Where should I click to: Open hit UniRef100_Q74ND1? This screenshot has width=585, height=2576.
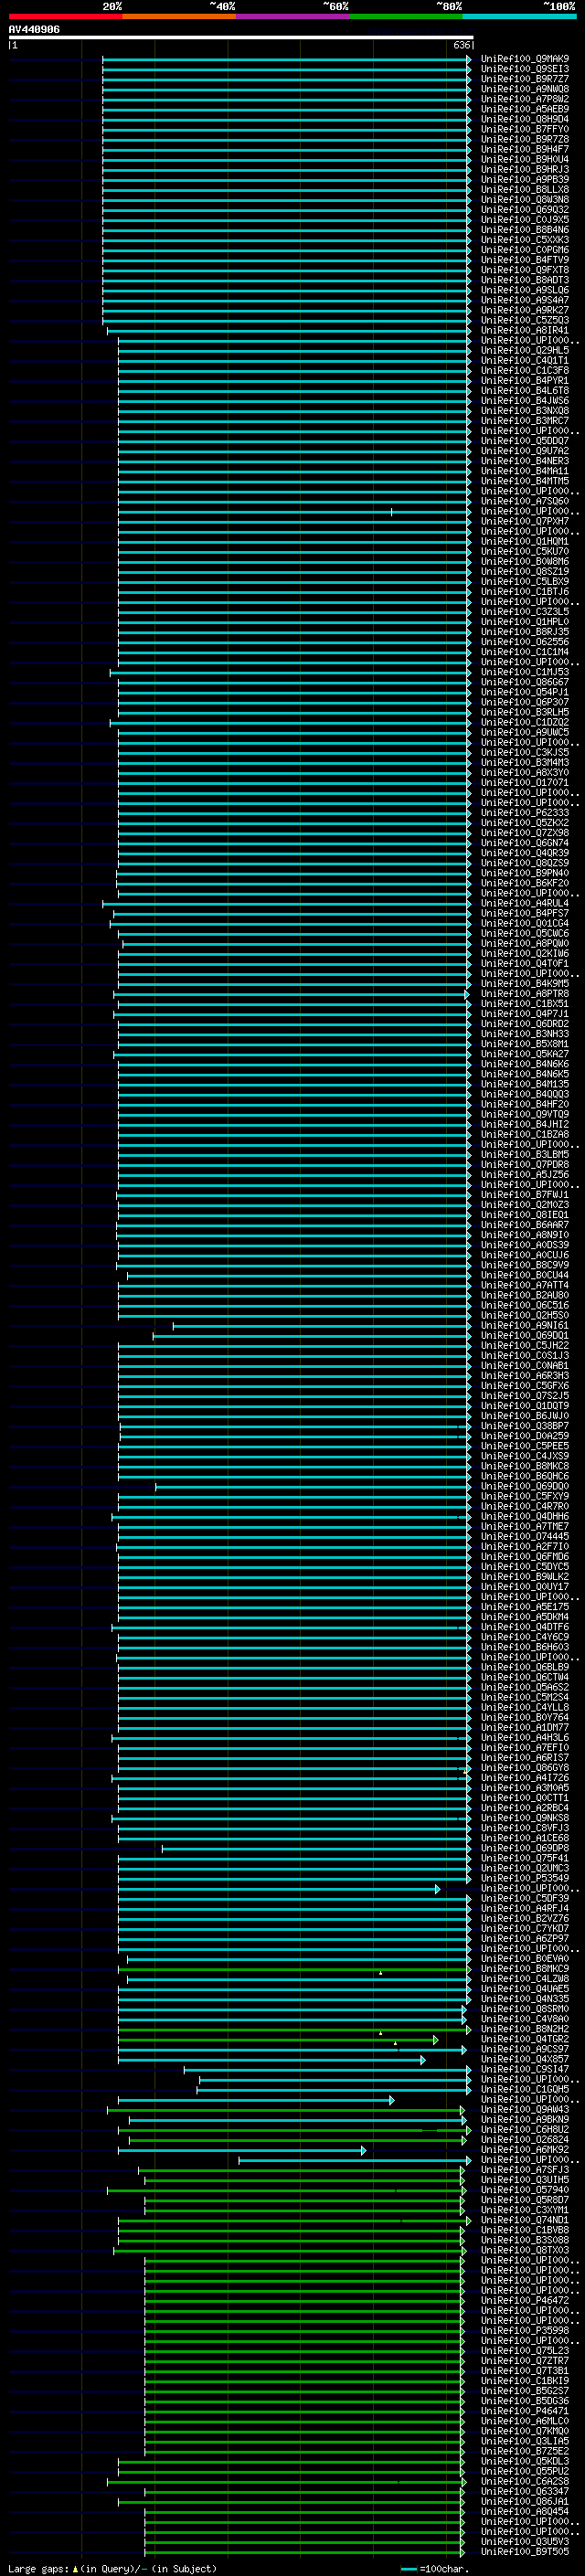pyautogui.click(x=525, y=2220)
